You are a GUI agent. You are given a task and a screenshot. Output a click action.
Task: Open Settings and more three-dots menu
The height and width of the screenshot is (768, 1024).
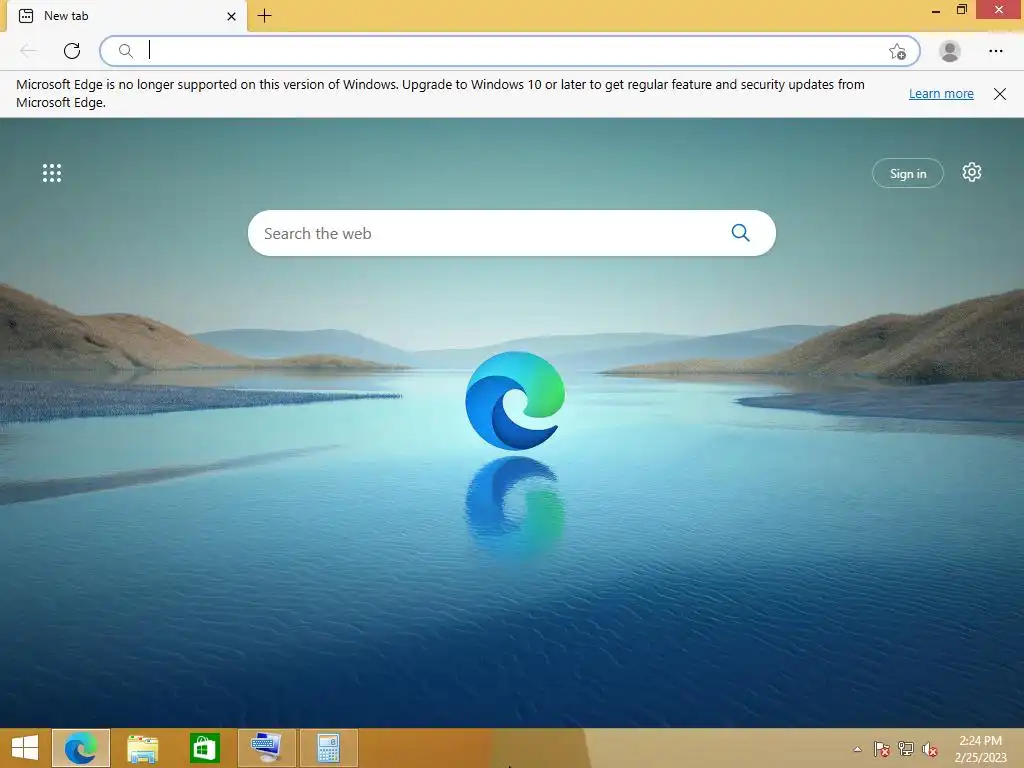click(995, 51)
